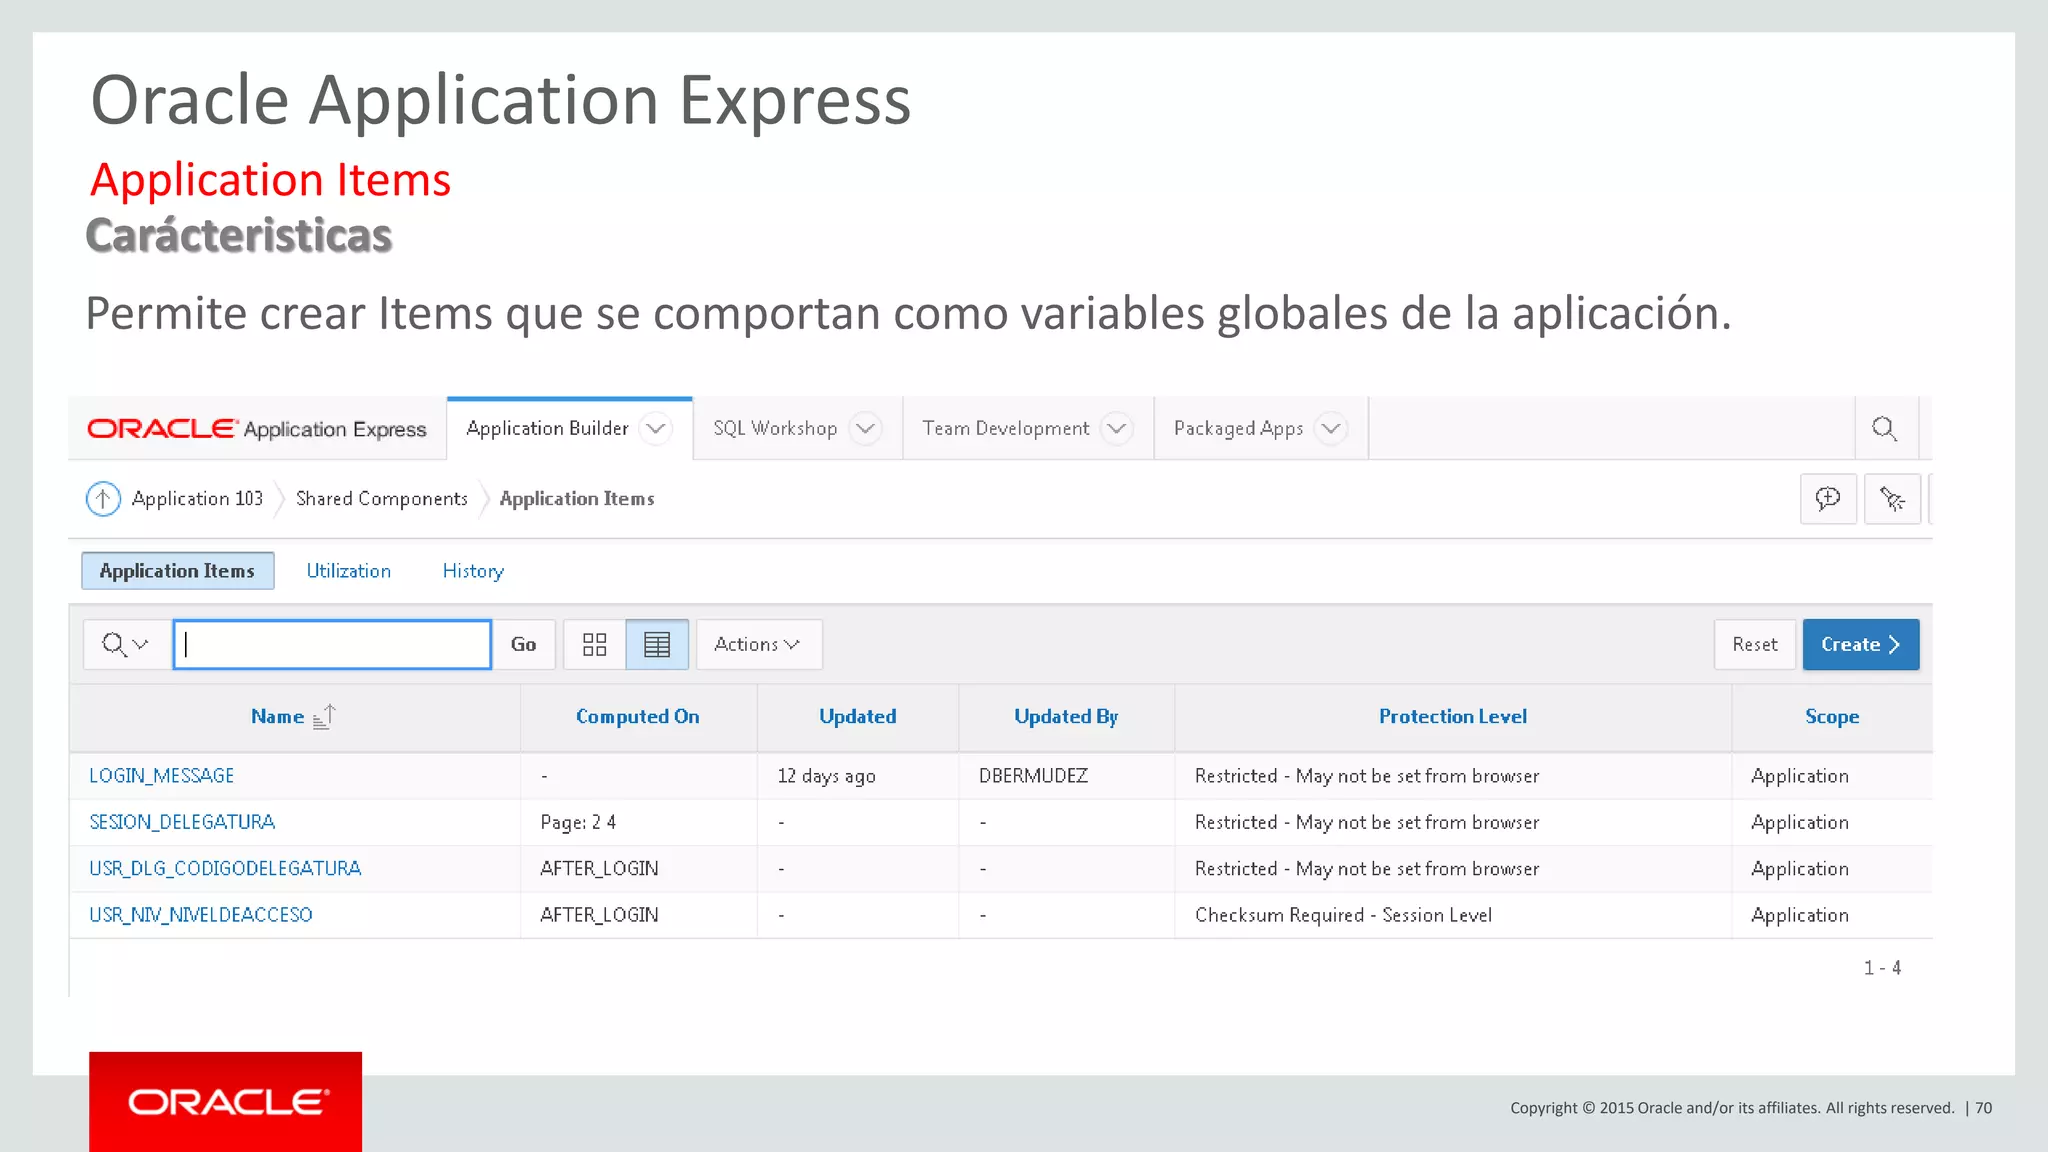Image resolution: width=2048 pixels, height=1152 pixels.
Task: Sort by the Name column header
Action: 277,717
